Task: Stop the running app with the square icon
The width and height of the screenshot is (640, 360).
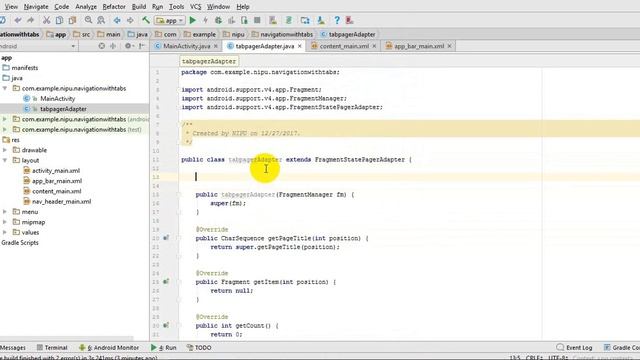Action: pos(257,20)
